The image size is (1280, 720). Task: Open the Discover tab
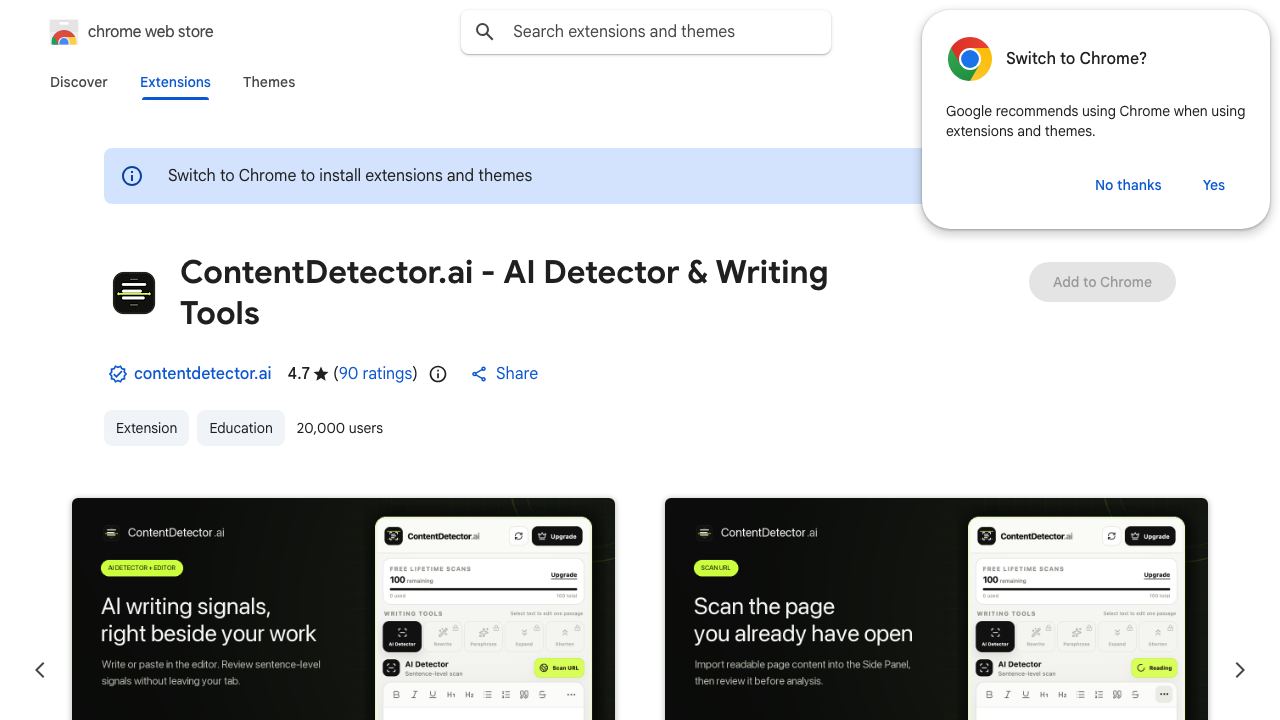[79, 82]
